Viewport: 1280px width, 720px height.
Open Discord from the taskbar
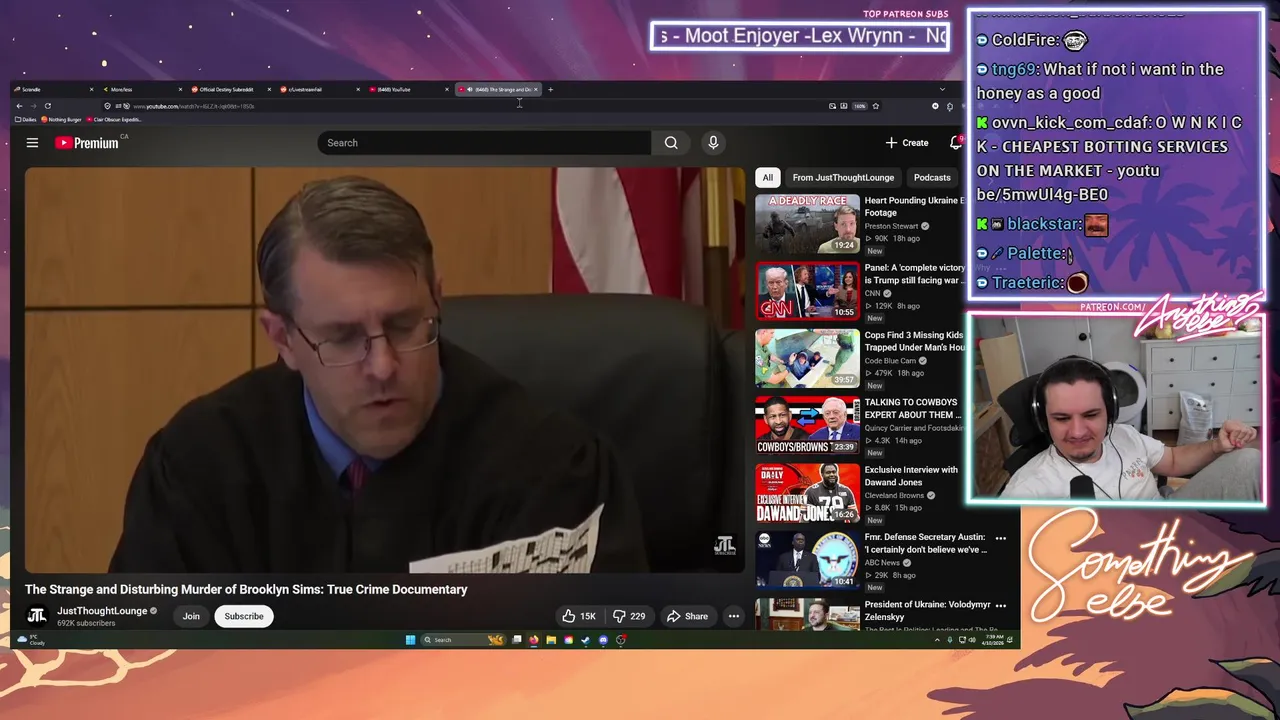click(603, 640)
